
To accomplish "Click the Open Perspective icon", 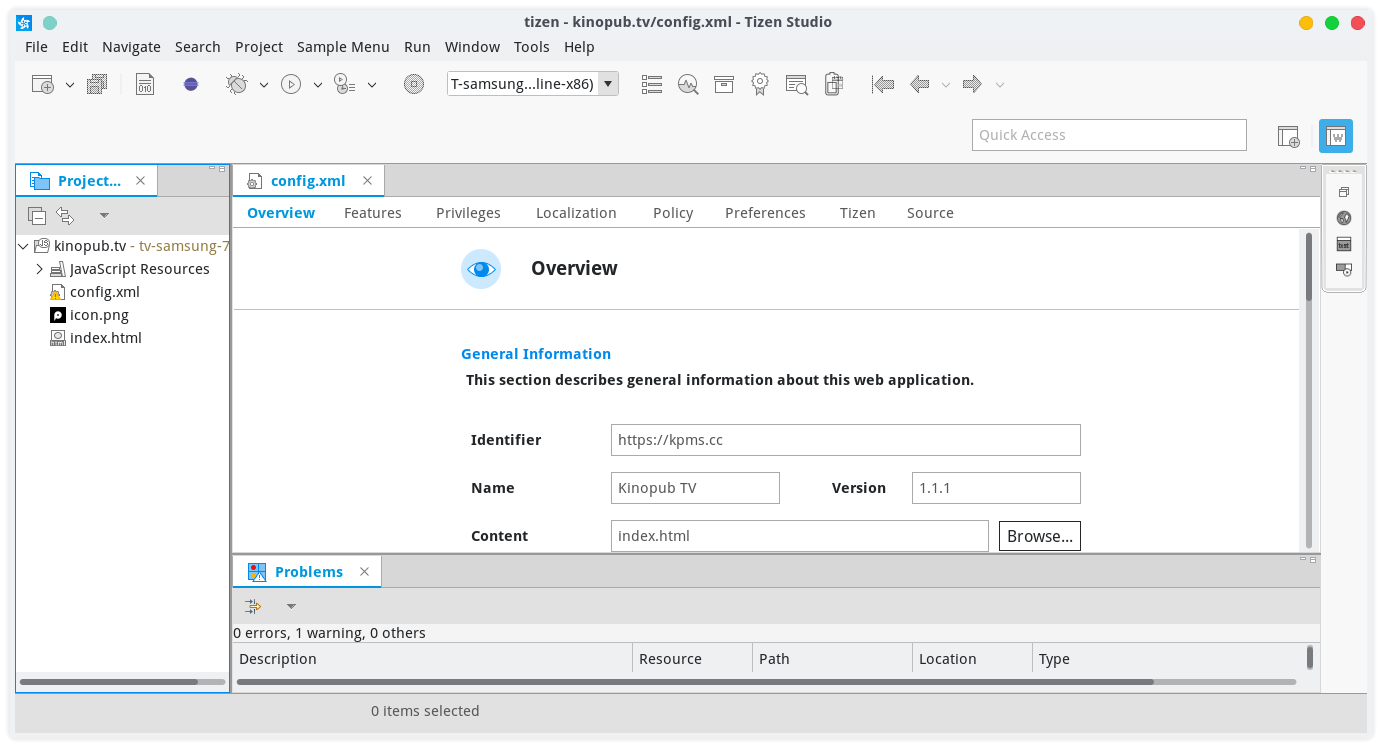I will click(1288, 136).
